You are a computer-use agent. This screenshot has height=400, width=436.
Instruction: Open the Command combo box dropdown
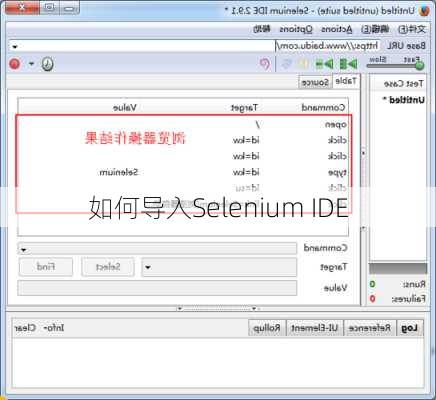point(24,249)
